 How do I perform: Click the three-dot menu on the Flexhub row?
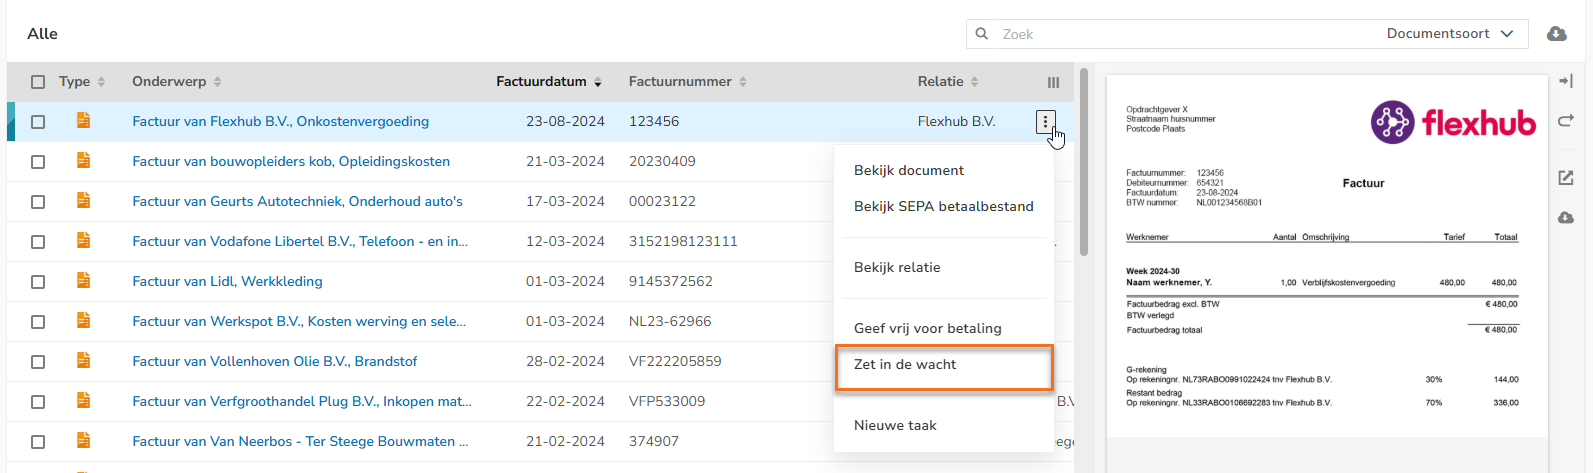click(1045, 122)
